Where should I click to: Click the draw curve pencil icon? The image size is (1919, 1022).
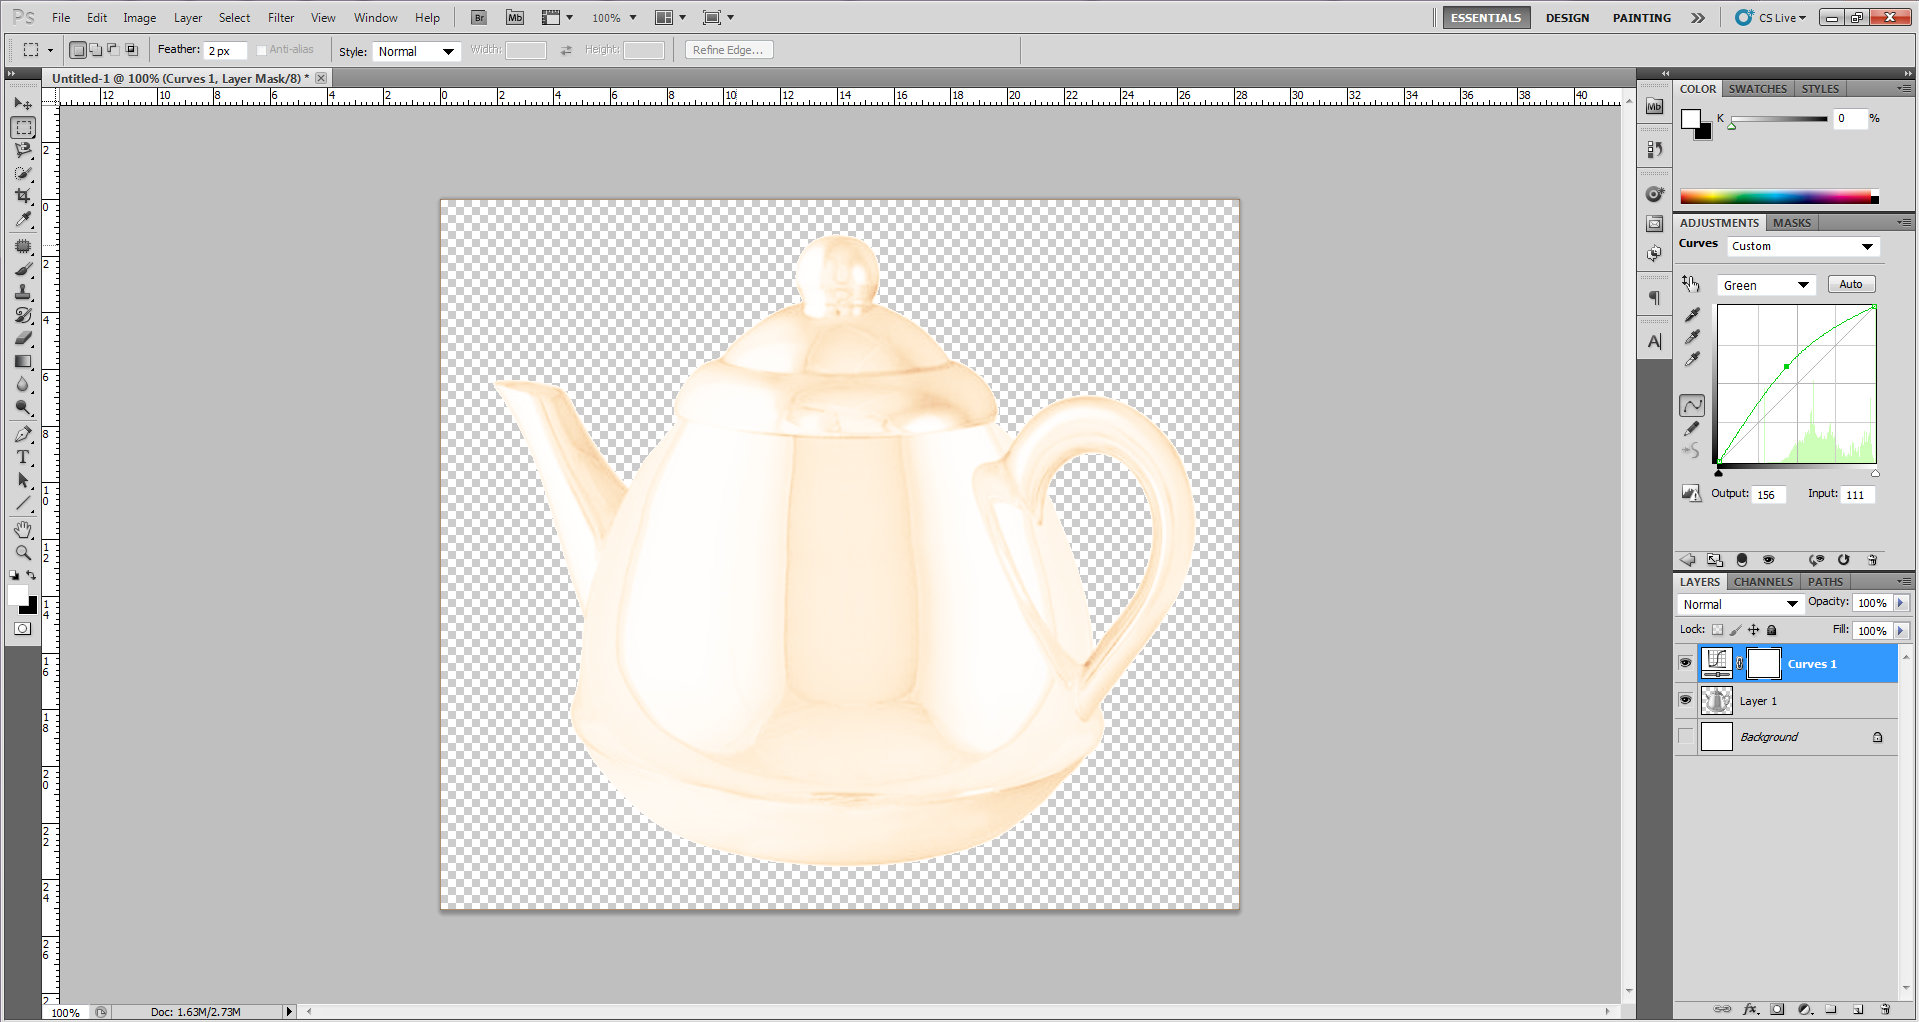point(1692,428)
